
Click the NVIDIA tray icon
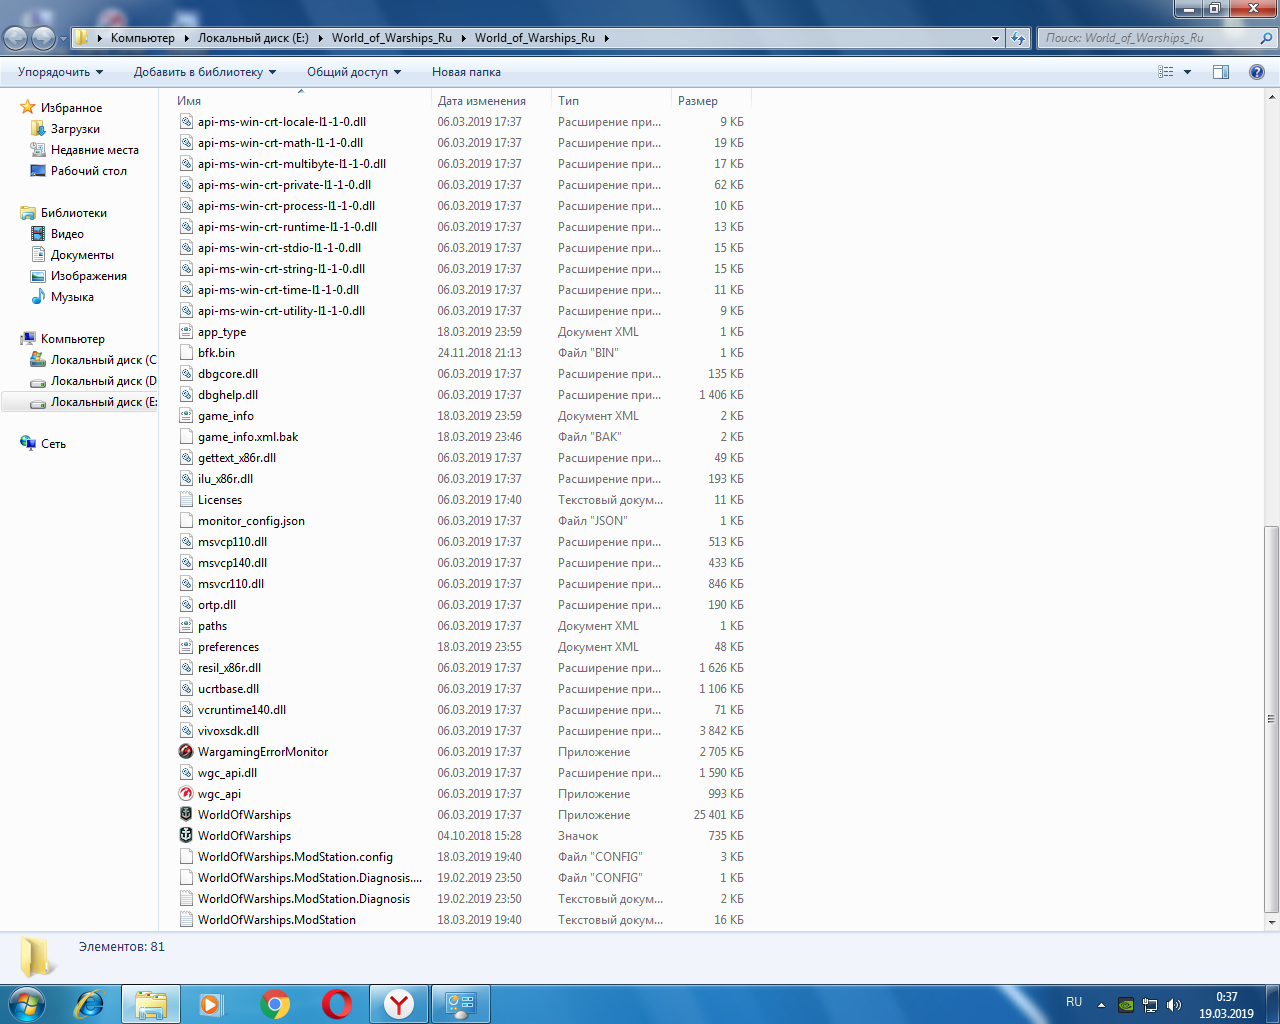(x=1126, y=1005)
